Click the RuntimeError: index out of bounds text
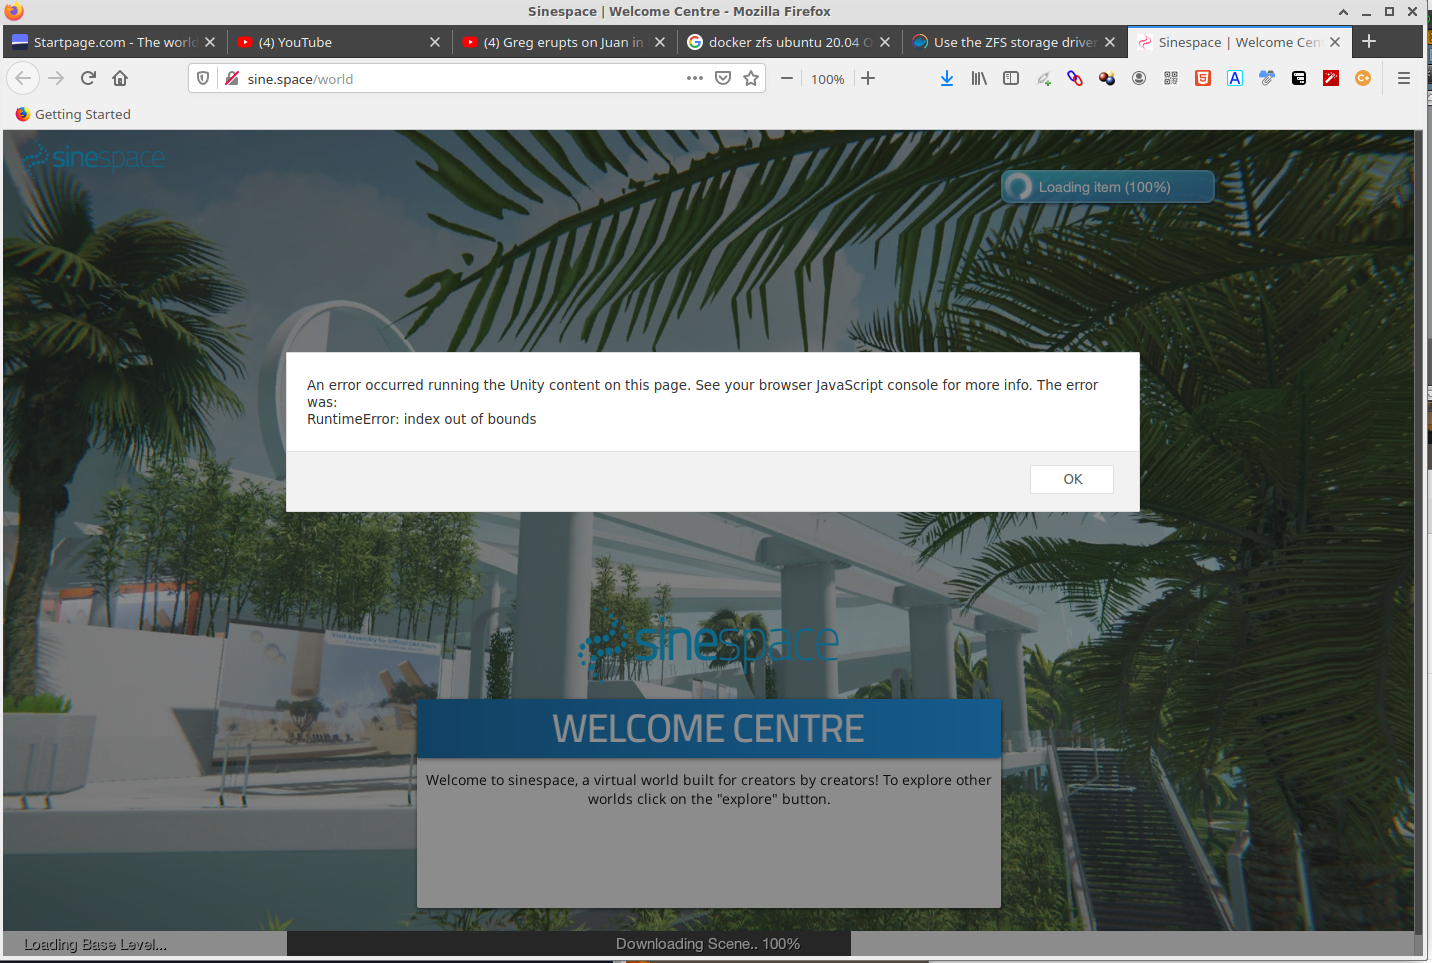 coord(421,419)
